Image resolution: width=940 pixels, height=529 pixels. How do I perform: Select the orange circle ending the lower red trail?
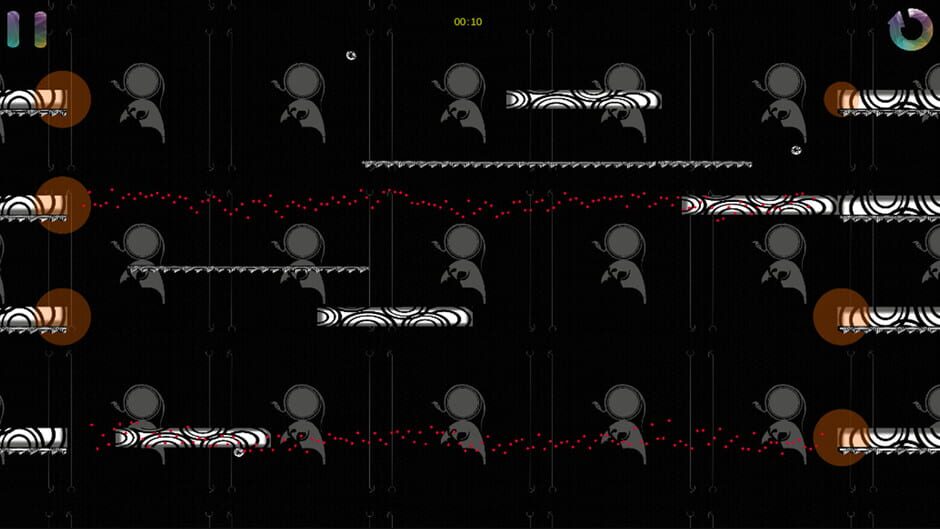pos(840,437)
